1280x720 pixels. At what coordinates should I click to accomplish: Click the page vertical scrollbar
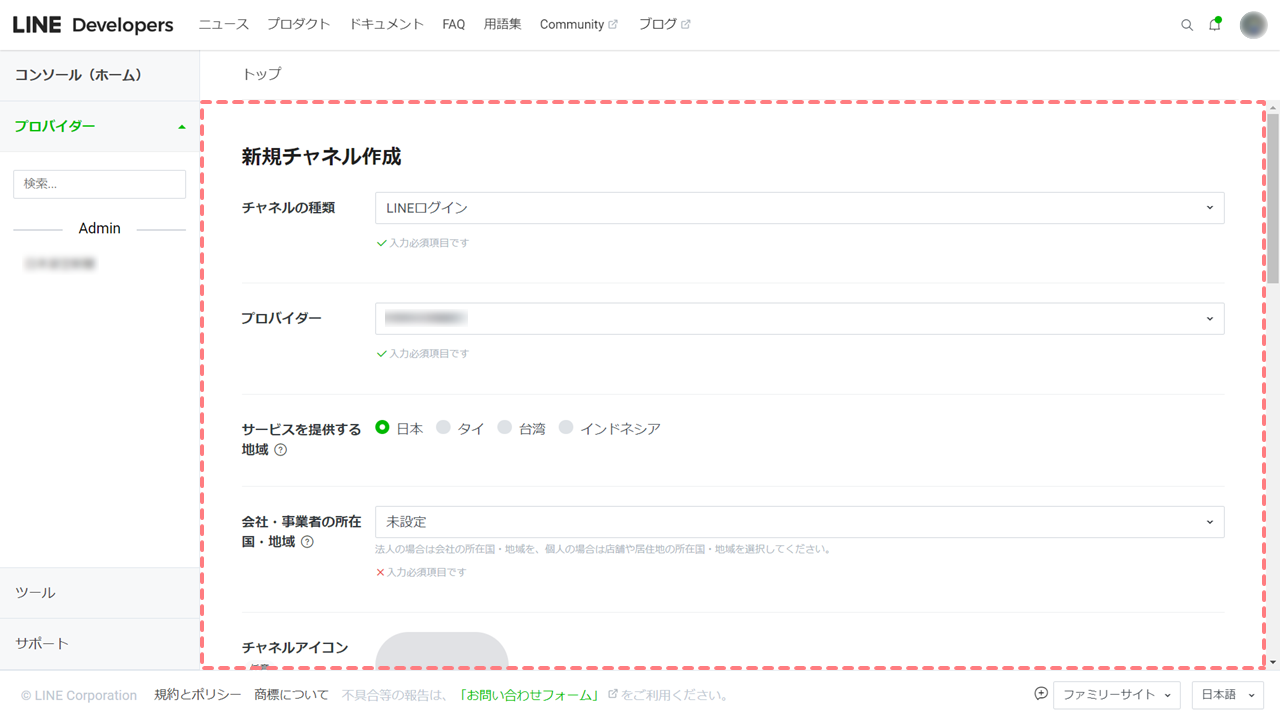1273,198
